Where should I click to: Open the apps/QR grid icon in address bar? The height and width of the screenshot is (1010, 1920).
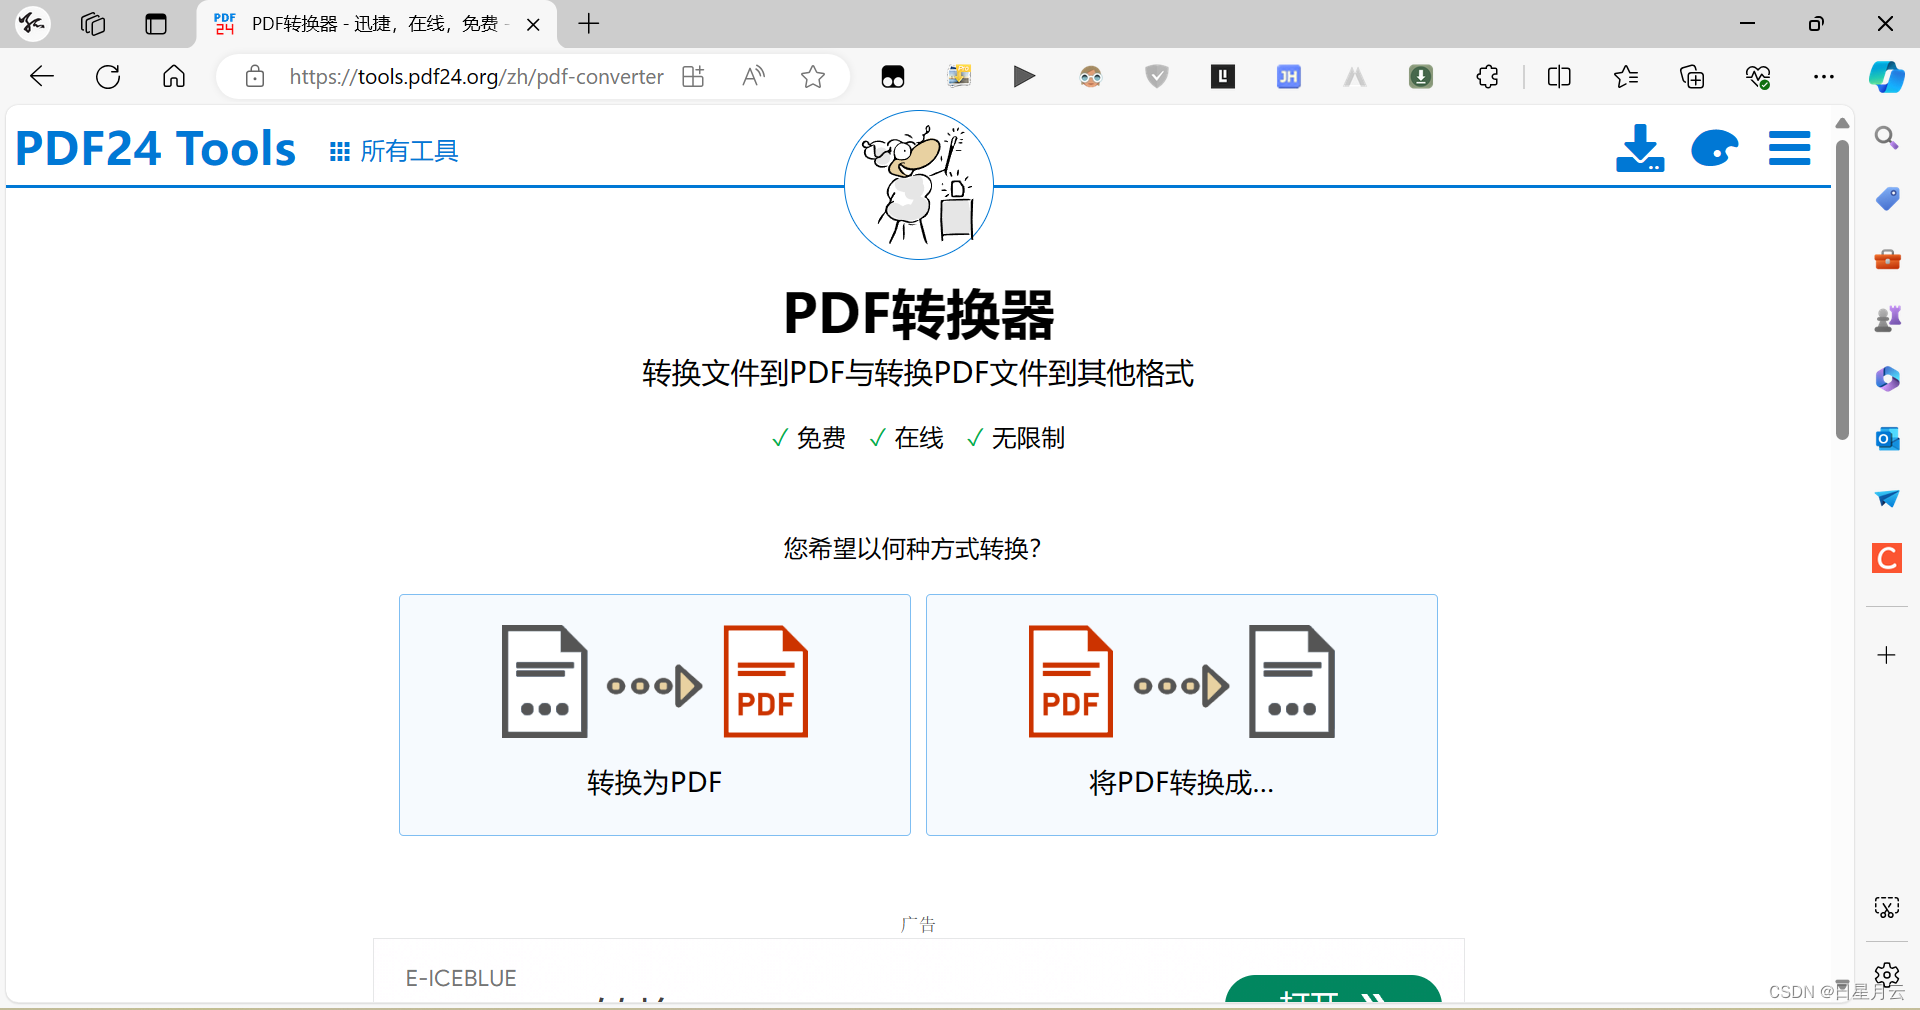click(693, 77)
